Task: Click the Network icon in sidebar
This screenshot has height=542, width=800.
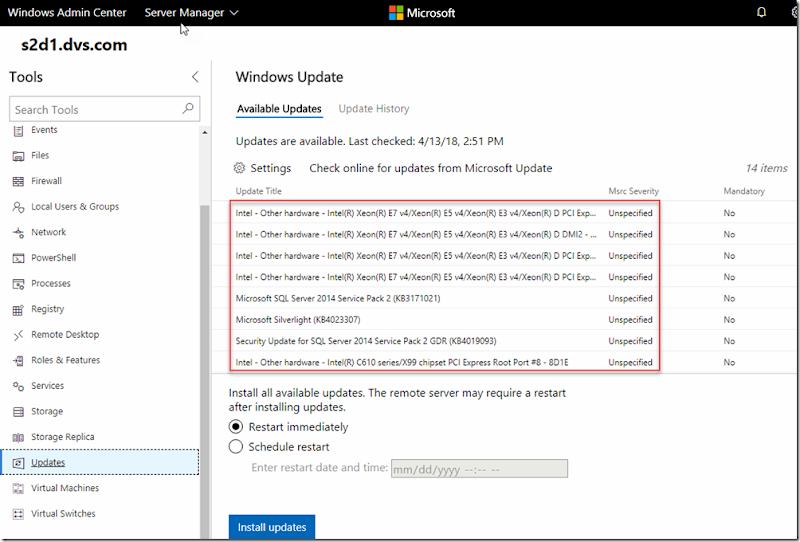Action: [18, 233]
